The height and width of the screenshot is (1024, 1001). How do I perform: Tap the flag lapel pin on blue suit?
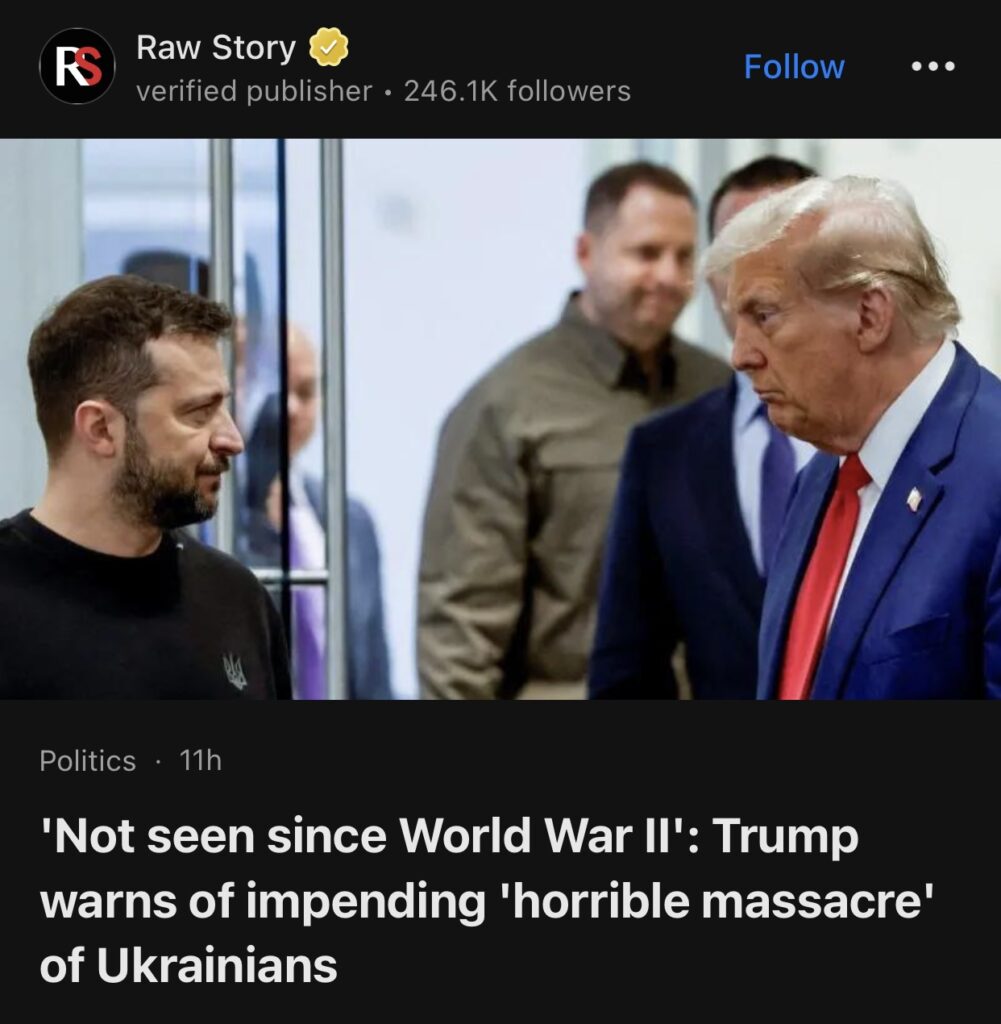914,500
